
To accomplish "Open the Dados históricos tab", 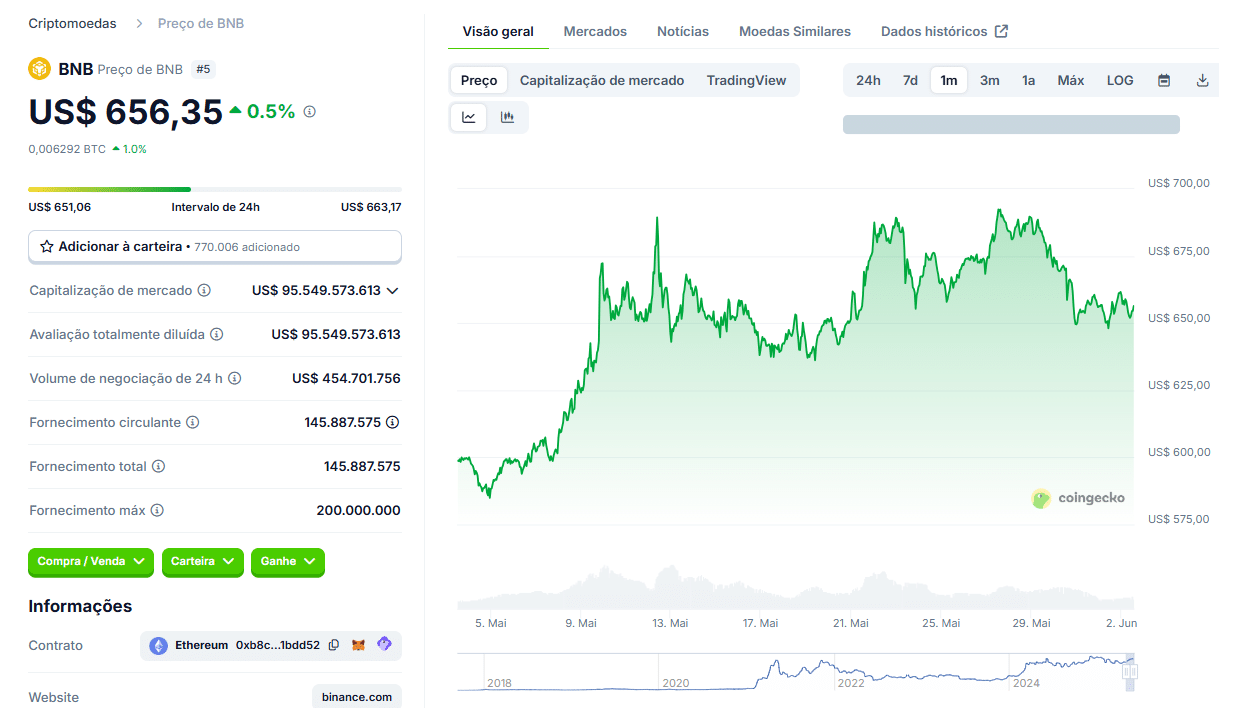I will (944, 31).
